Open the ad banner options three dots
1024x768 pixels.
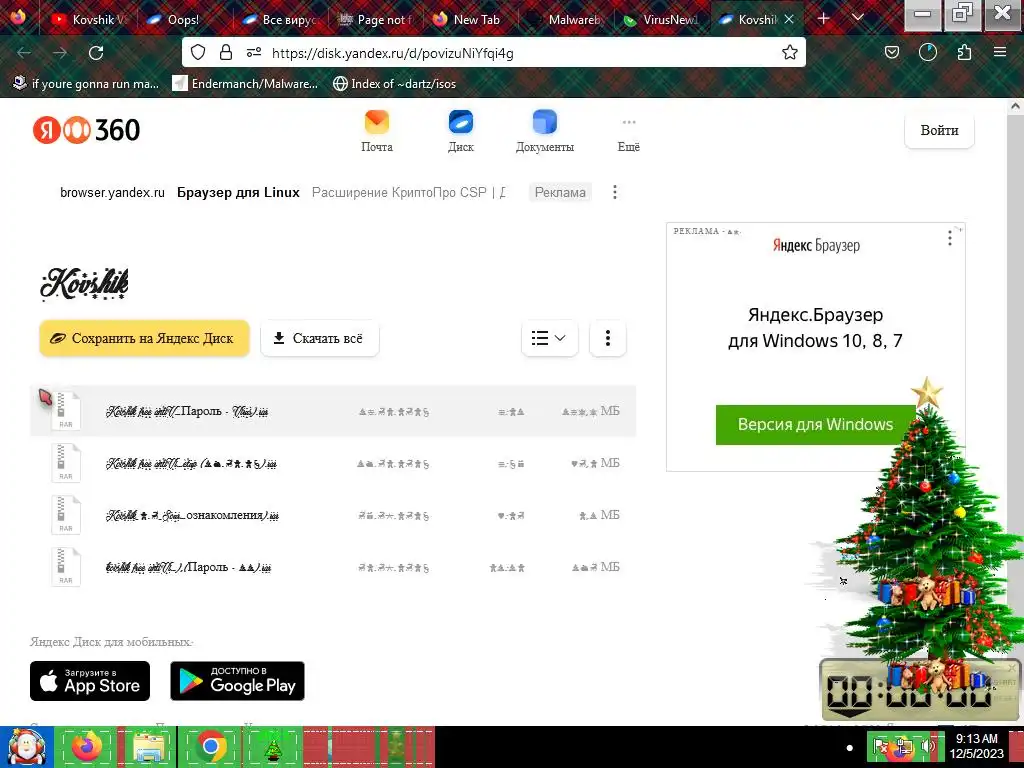[x=615, y=192]
